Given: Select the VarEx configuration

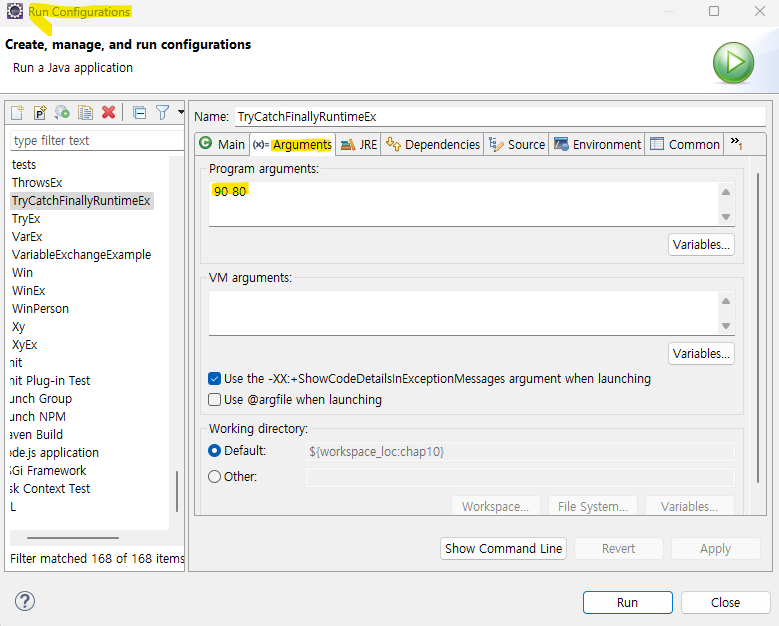Looking at the screenshot, I should [x=27, y=236].
